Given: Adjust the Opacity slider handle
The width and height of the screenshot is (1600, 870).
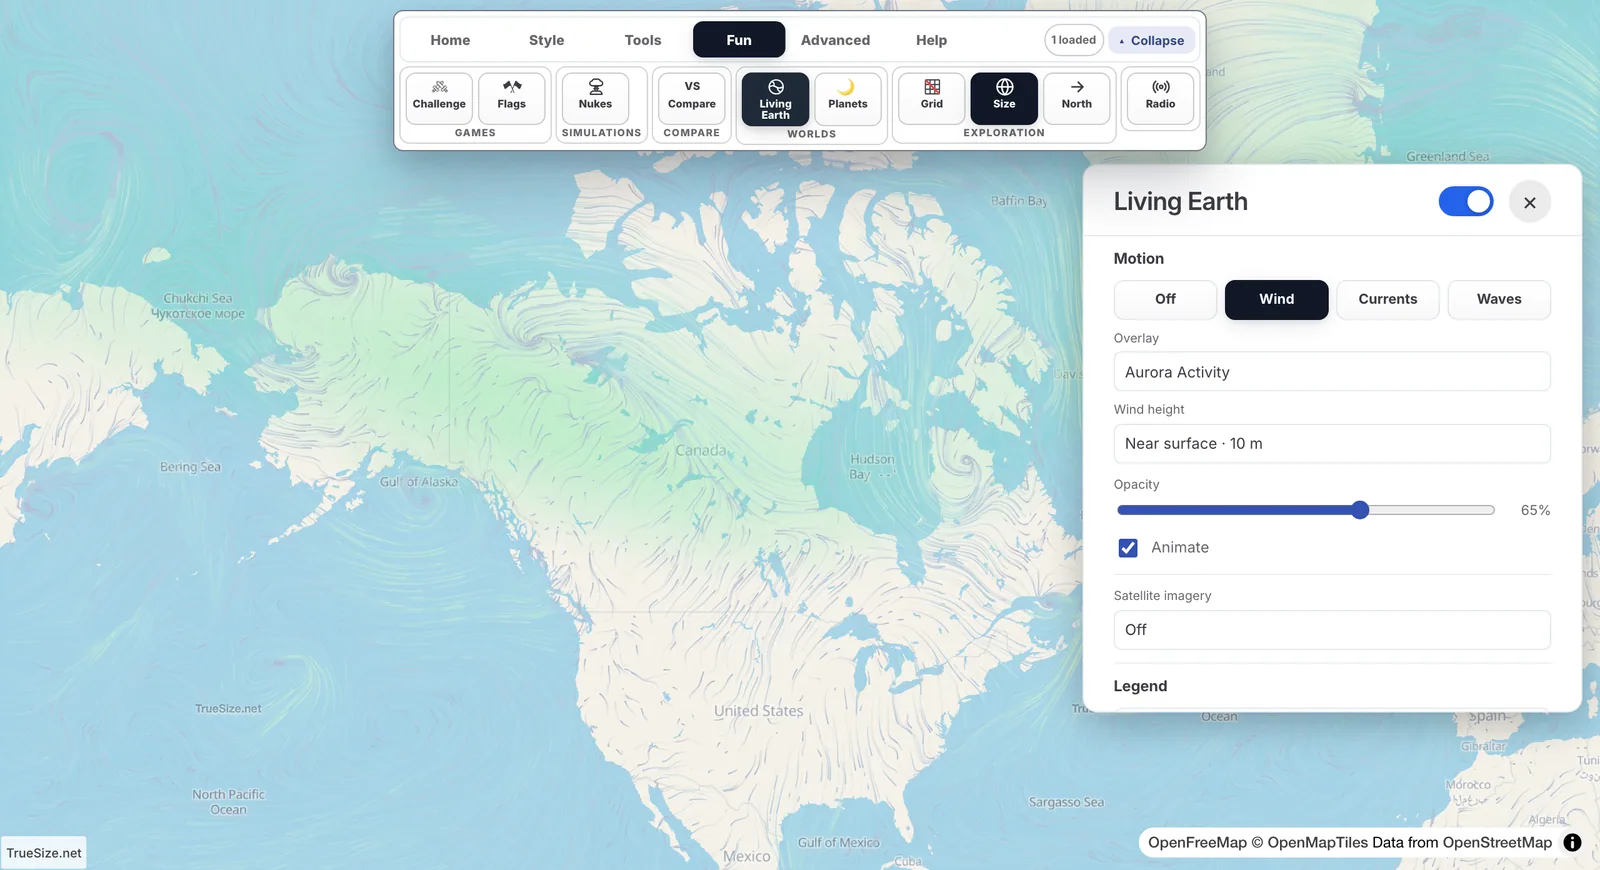Looking at the screenshot, I should point(1360,510).
